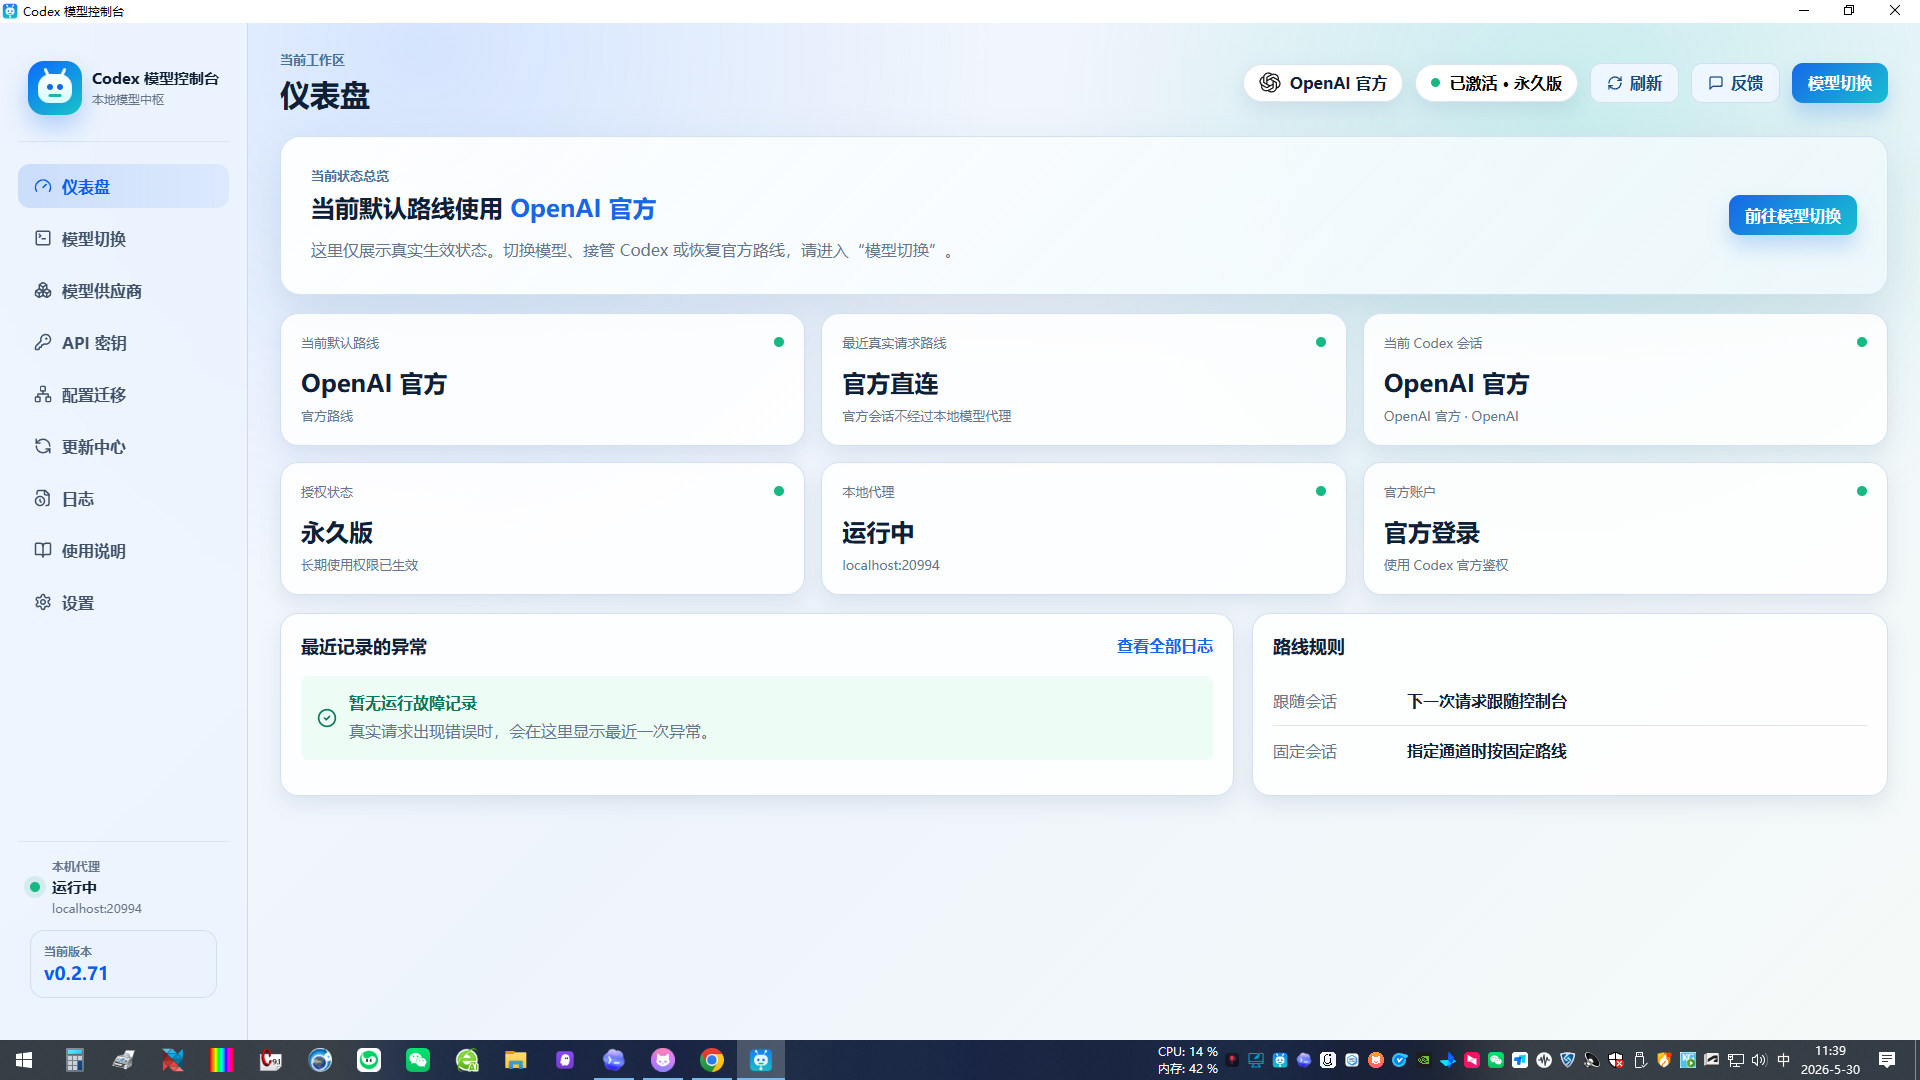Click the 当前 Codex 会话 card title
The image size is (1920, 1080).
coord(1433,343)
